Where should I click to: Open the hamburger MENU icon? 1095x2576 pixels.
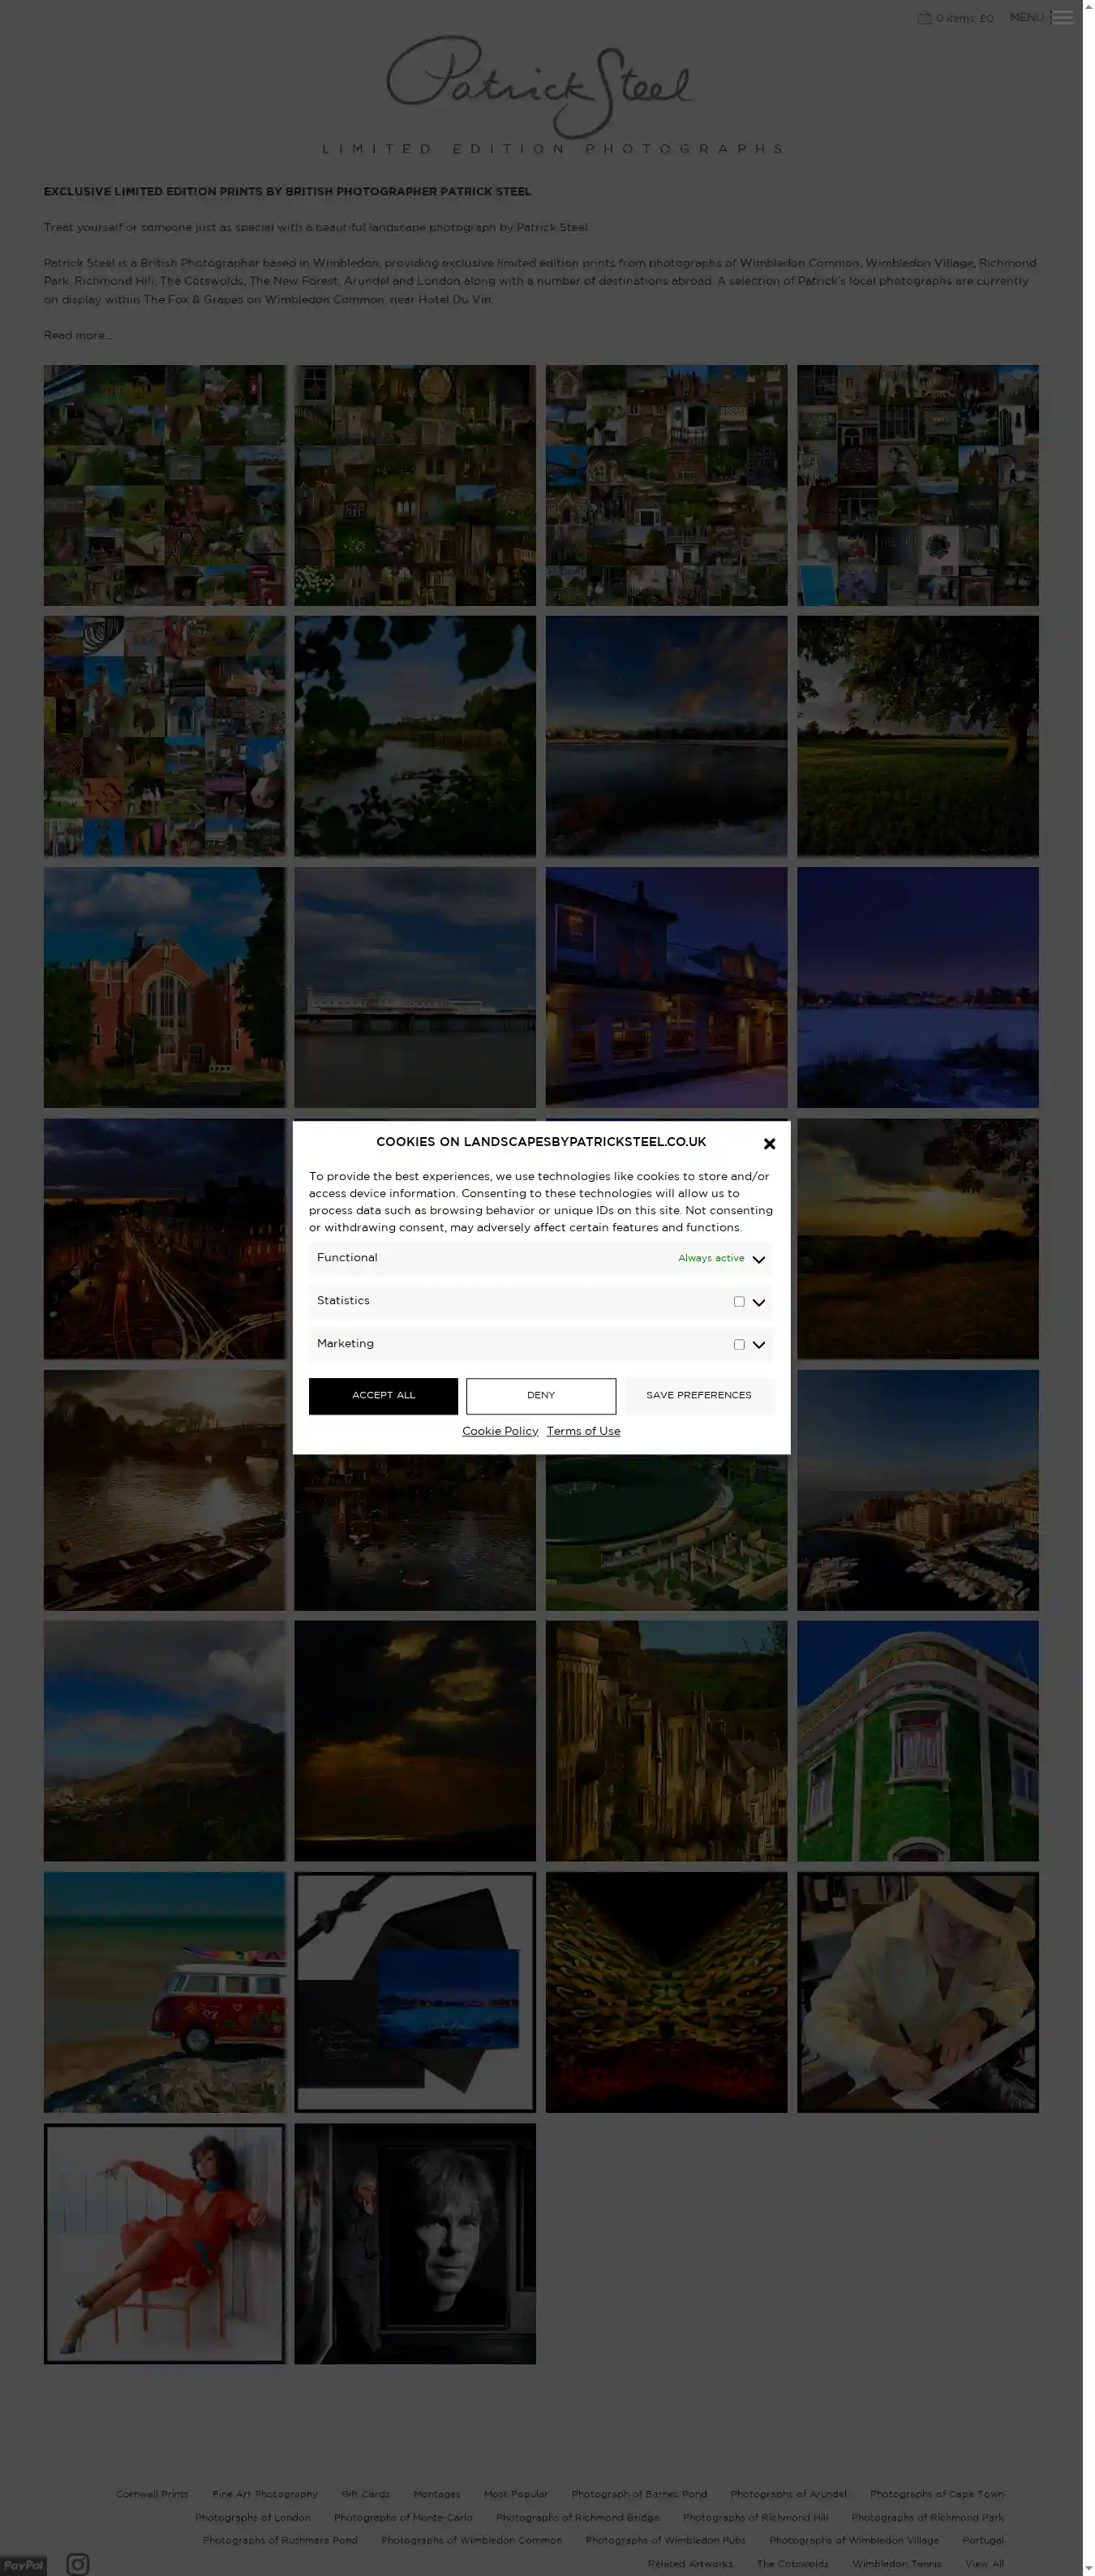pos(1062,18)
